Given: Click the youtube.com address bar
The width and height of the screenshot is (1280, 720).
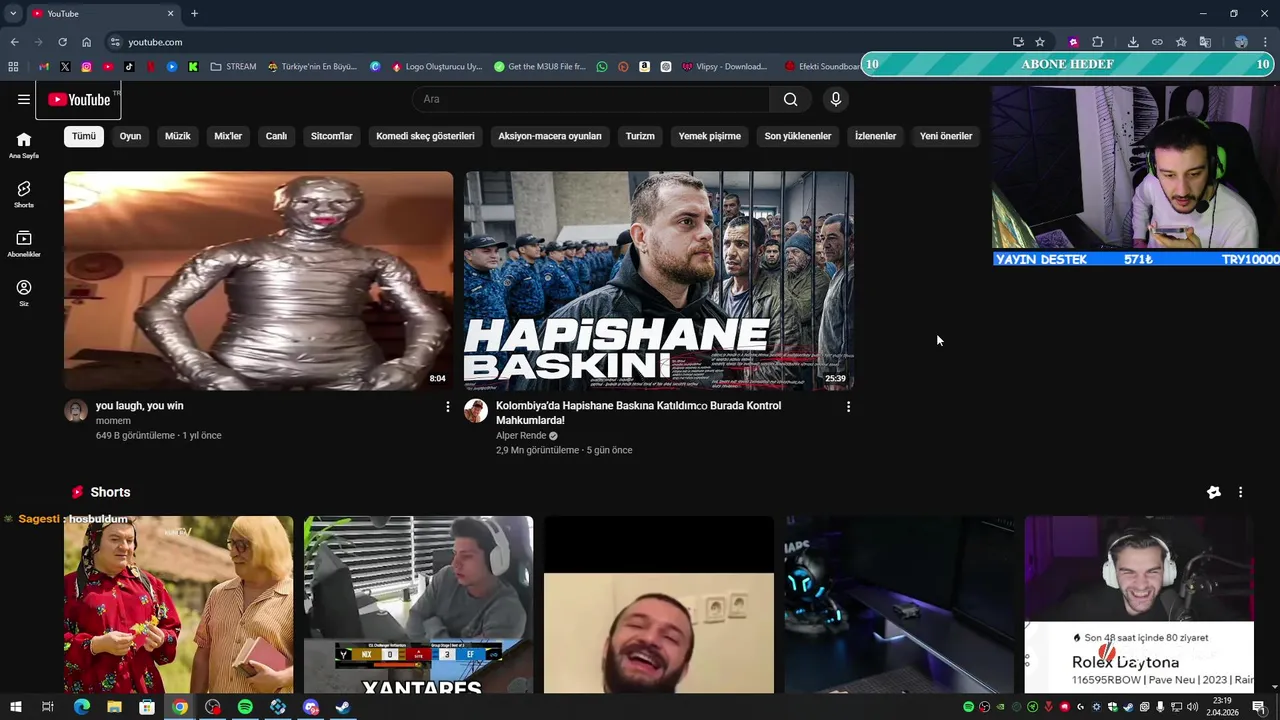Looking at the screenshot, I should pyautogui.click(x=560, y=42).
